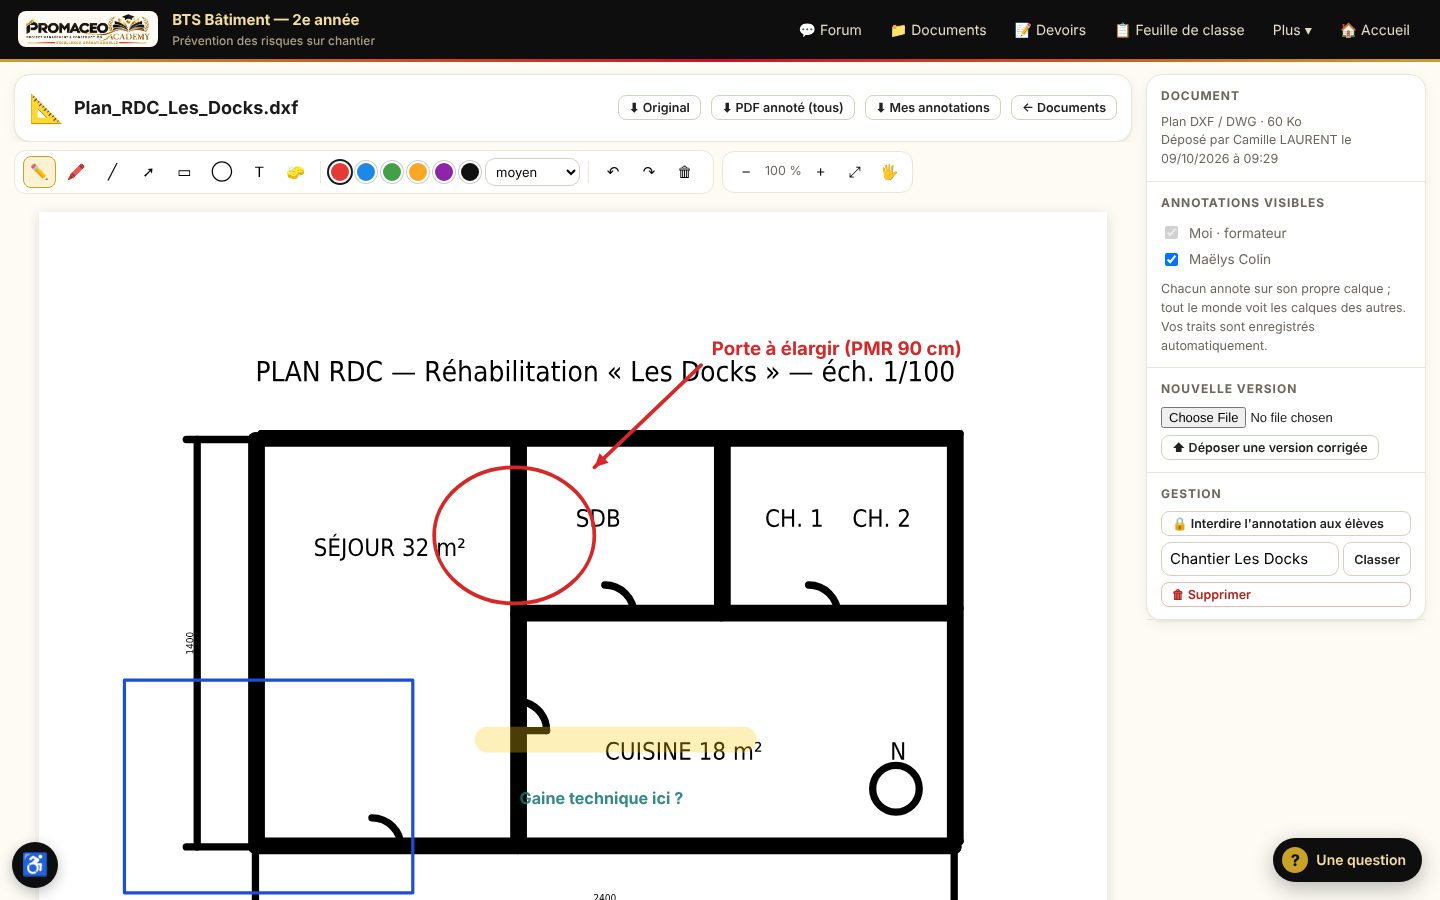
Task: Undo the last annotation stroke
Action: tap(613, 172)
